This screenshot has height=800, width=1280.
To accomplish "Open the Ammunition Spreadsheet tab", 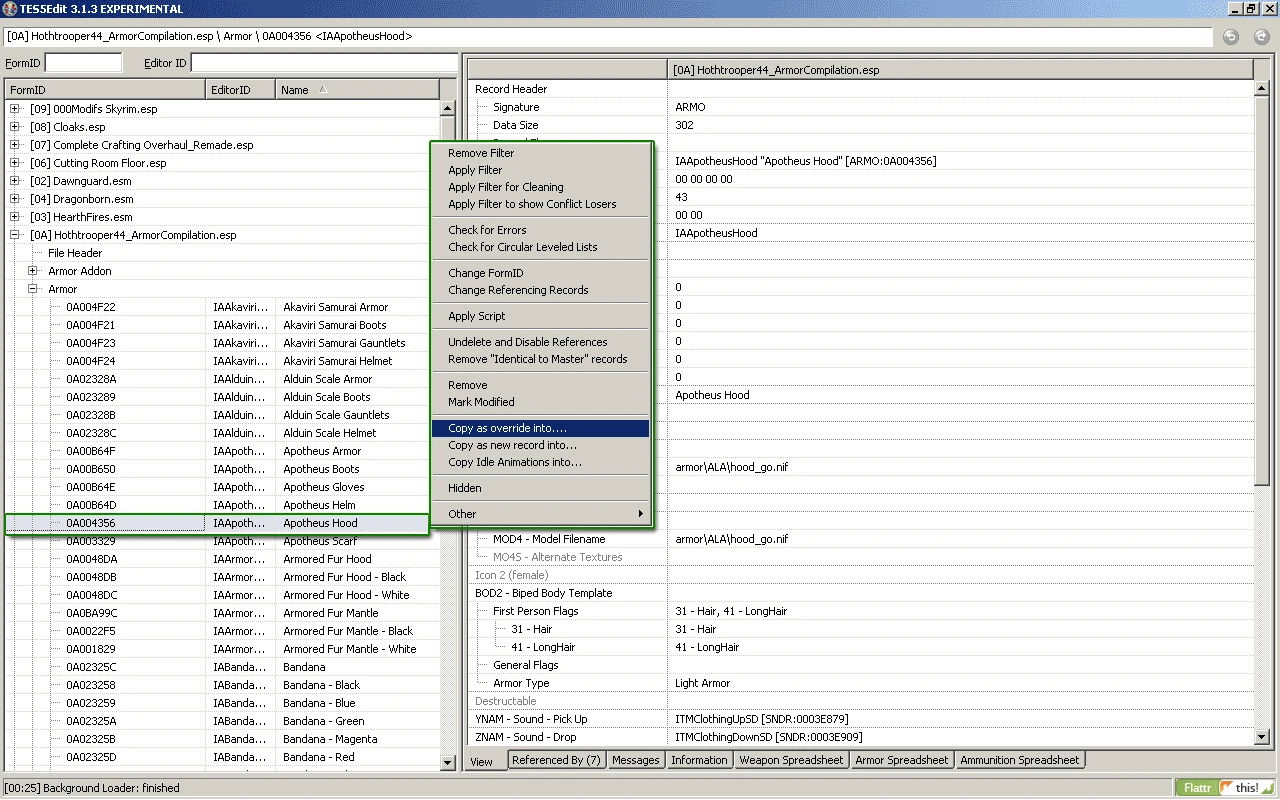I will pyautogui.click(x=1019, y=760).
